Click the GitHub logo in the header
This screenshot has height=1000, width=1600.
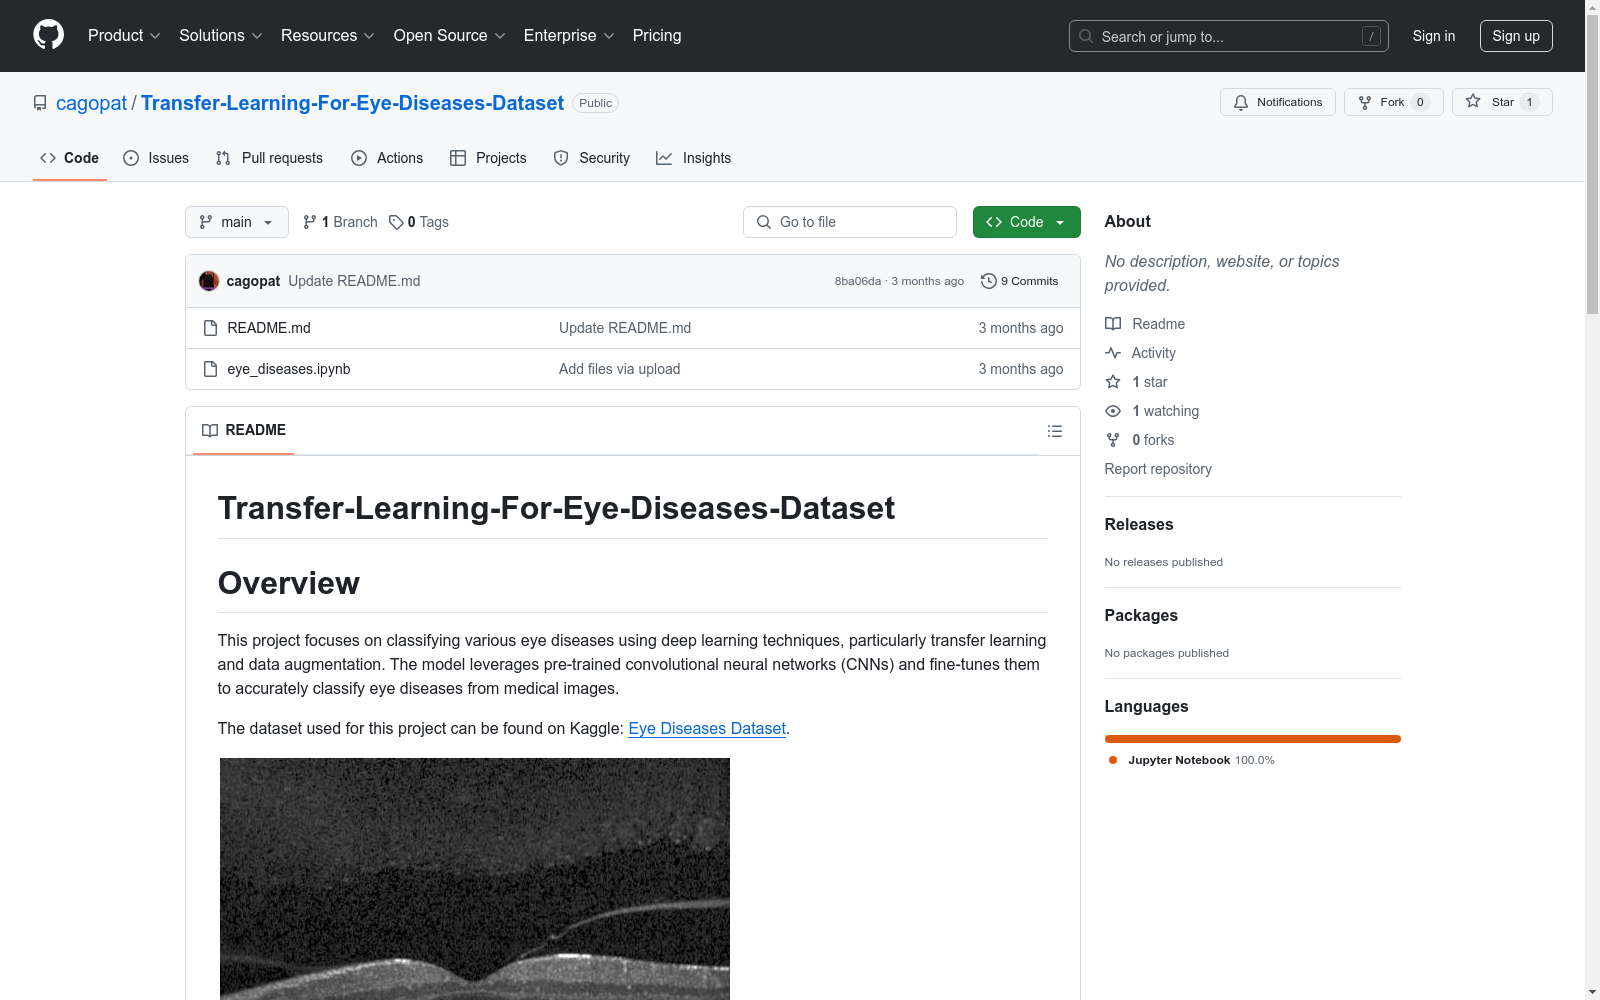(x=48, y=35)
